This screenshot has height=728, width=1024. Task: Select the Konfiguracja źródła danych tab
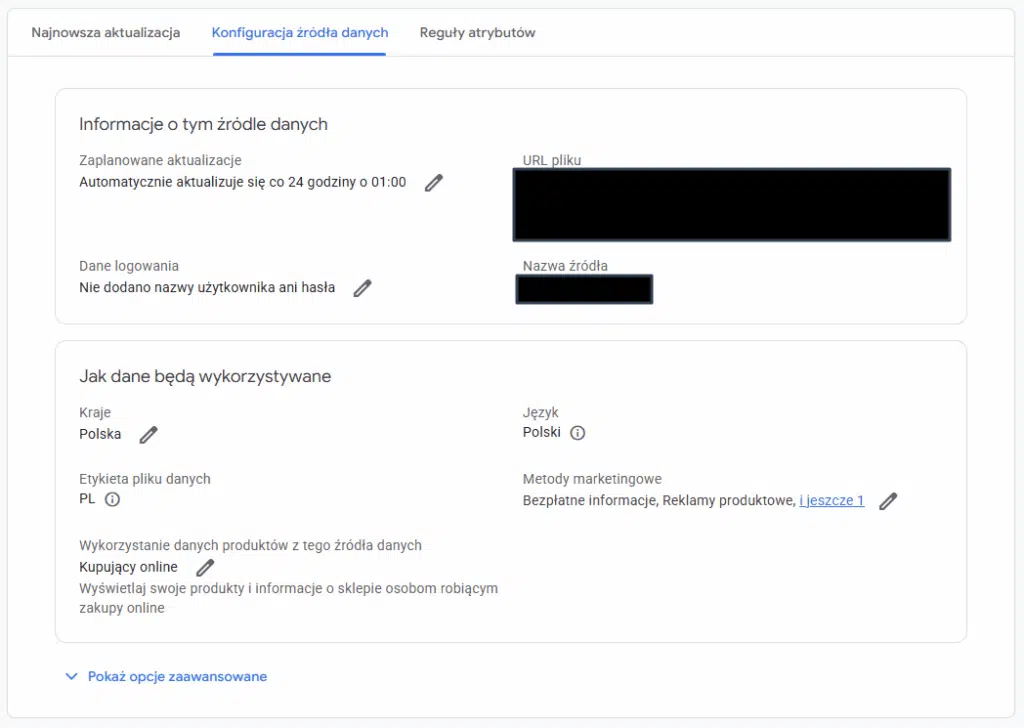tap(300, 32)
